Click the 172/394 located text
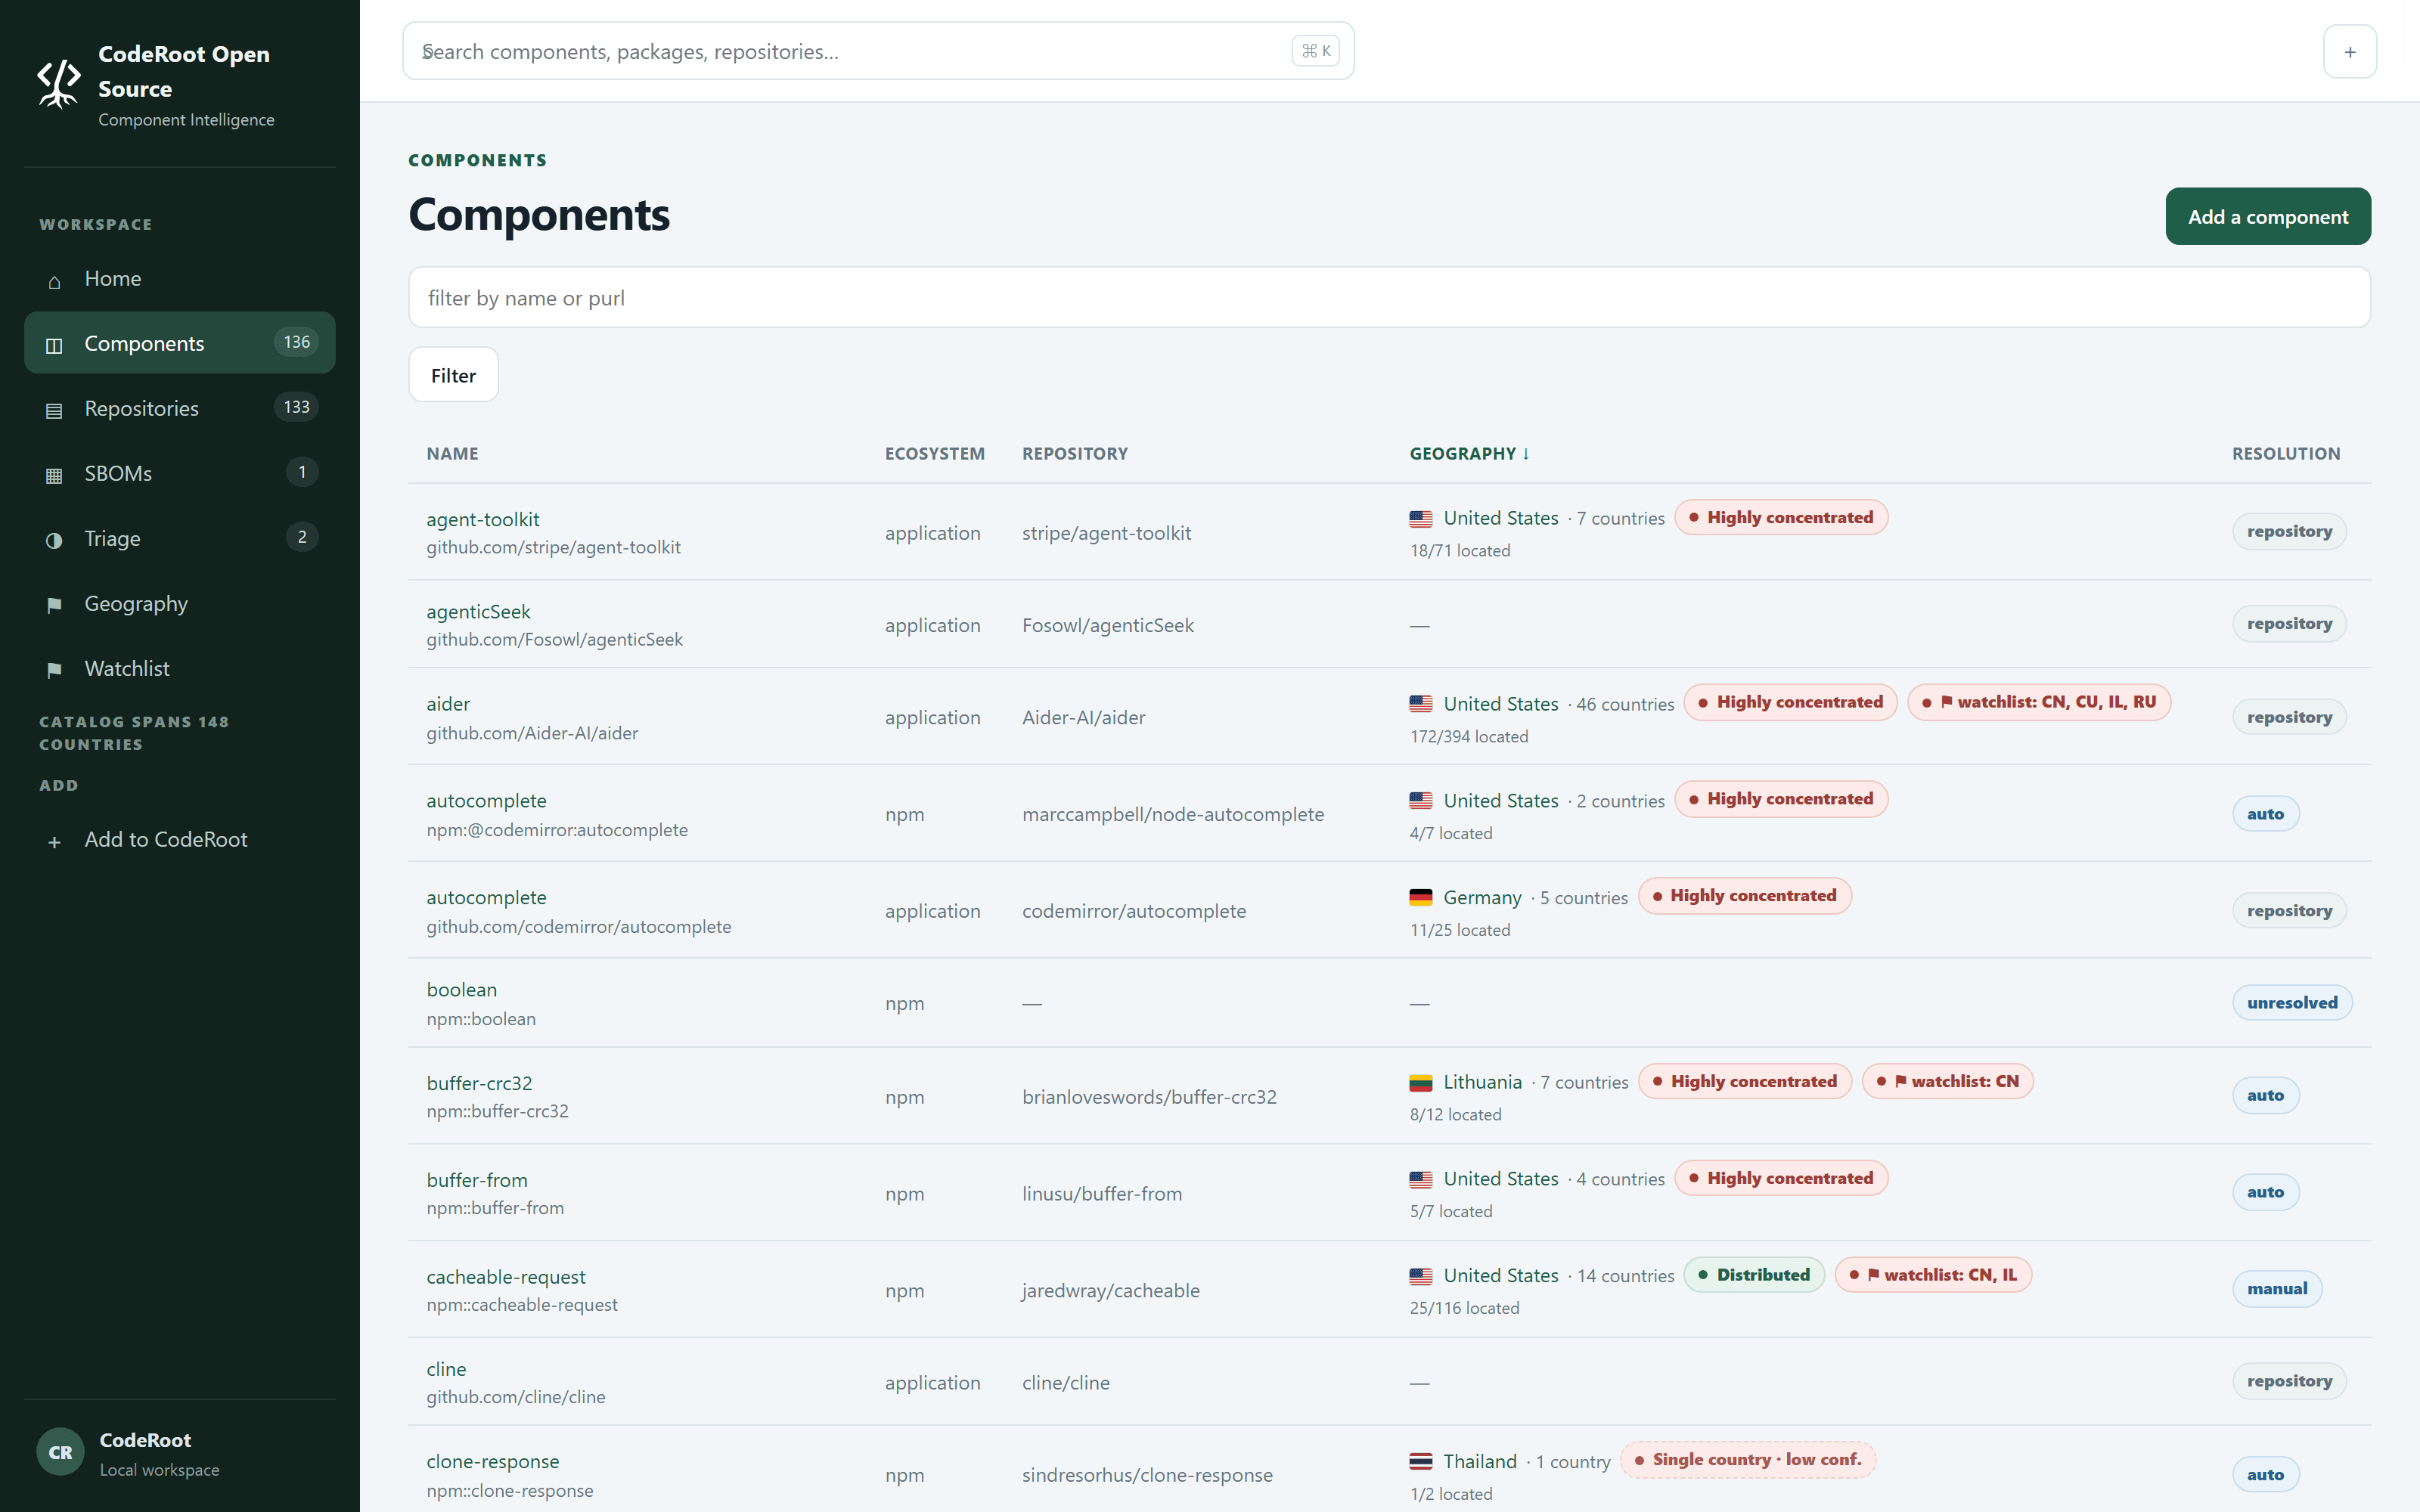This screenshot has height=1512, width=2420. pos(1469,737)
